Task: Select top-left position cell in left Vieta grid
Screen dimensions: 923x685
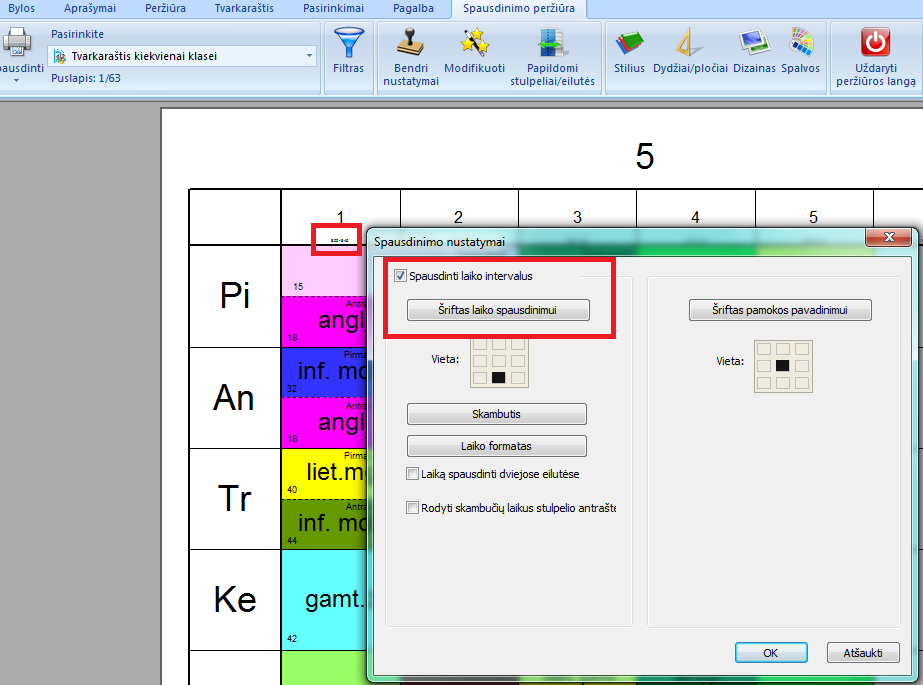Action: coord(480,344)
